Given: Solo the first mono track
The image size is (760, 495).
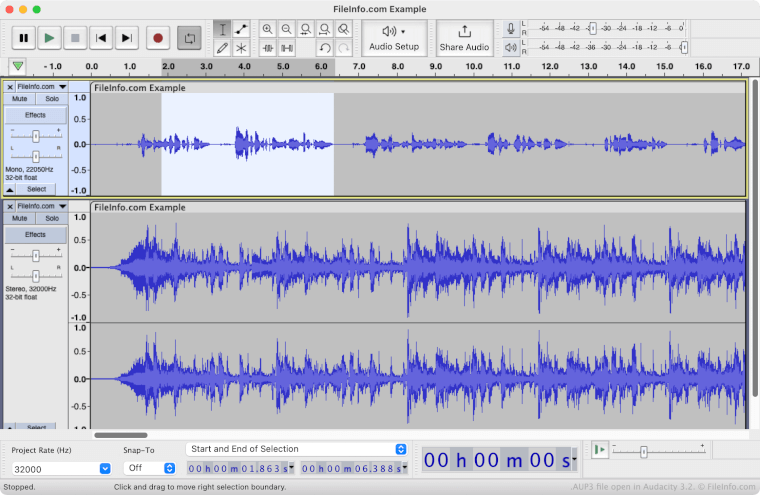Looking at the screenshot, I should (x=51, y=99).
